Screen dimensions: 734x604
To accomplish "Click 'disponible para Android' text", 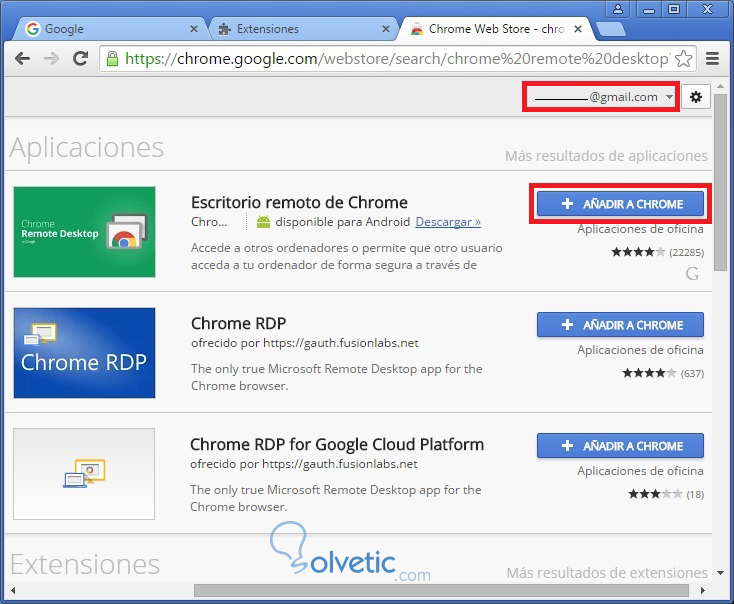I will click(342, 221).
